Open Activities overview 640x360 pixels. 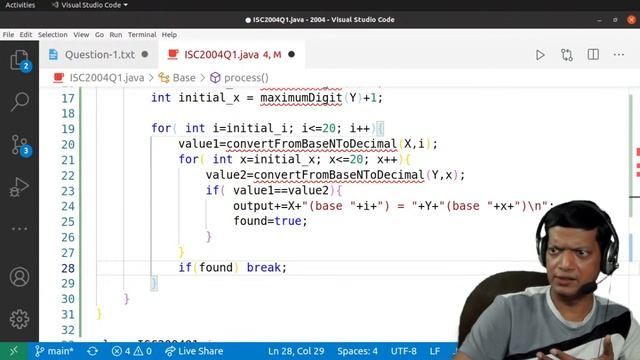coord(20,5)
